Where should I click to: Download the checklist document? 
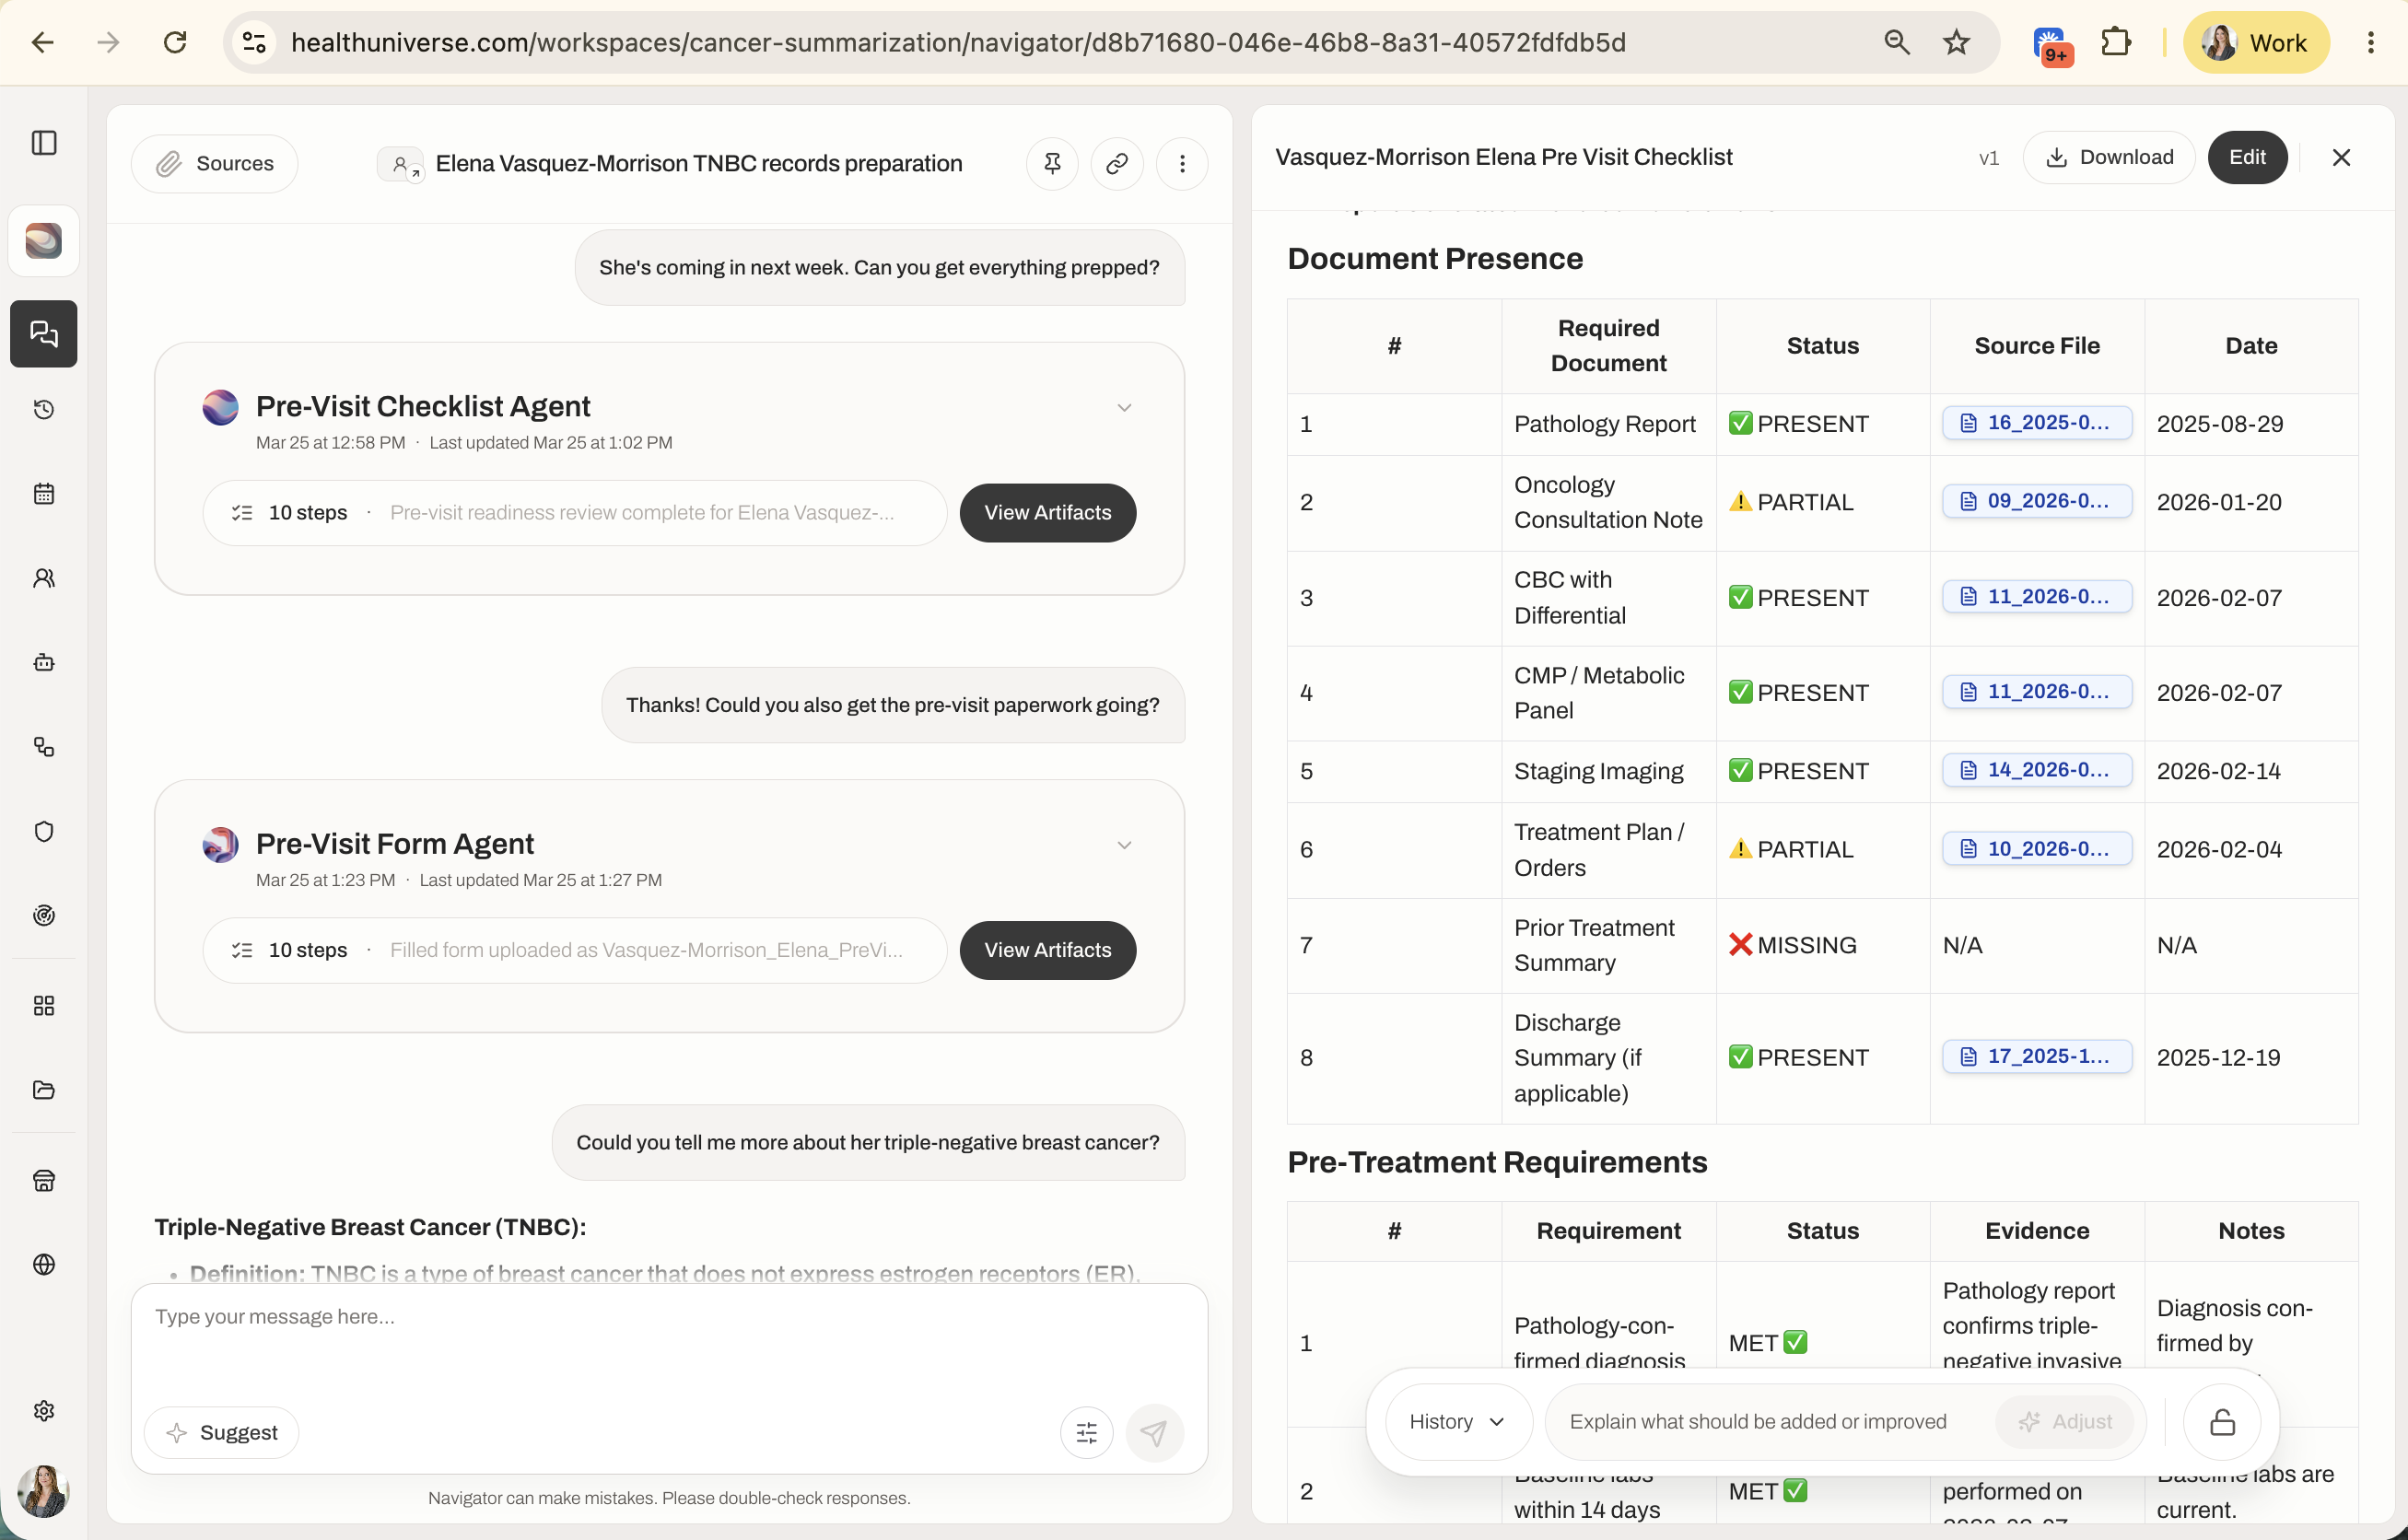pyautogui.click(x=2108, y=157)
